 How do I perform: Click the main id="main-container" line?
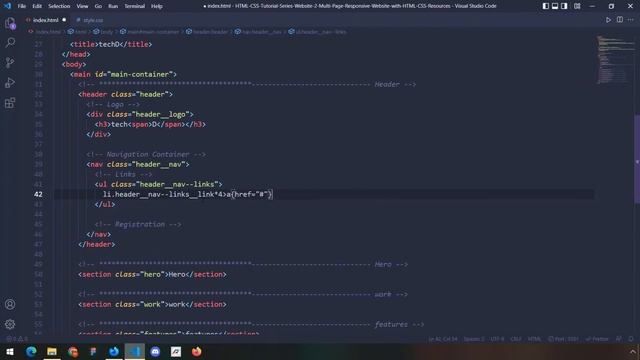(123, 74)
